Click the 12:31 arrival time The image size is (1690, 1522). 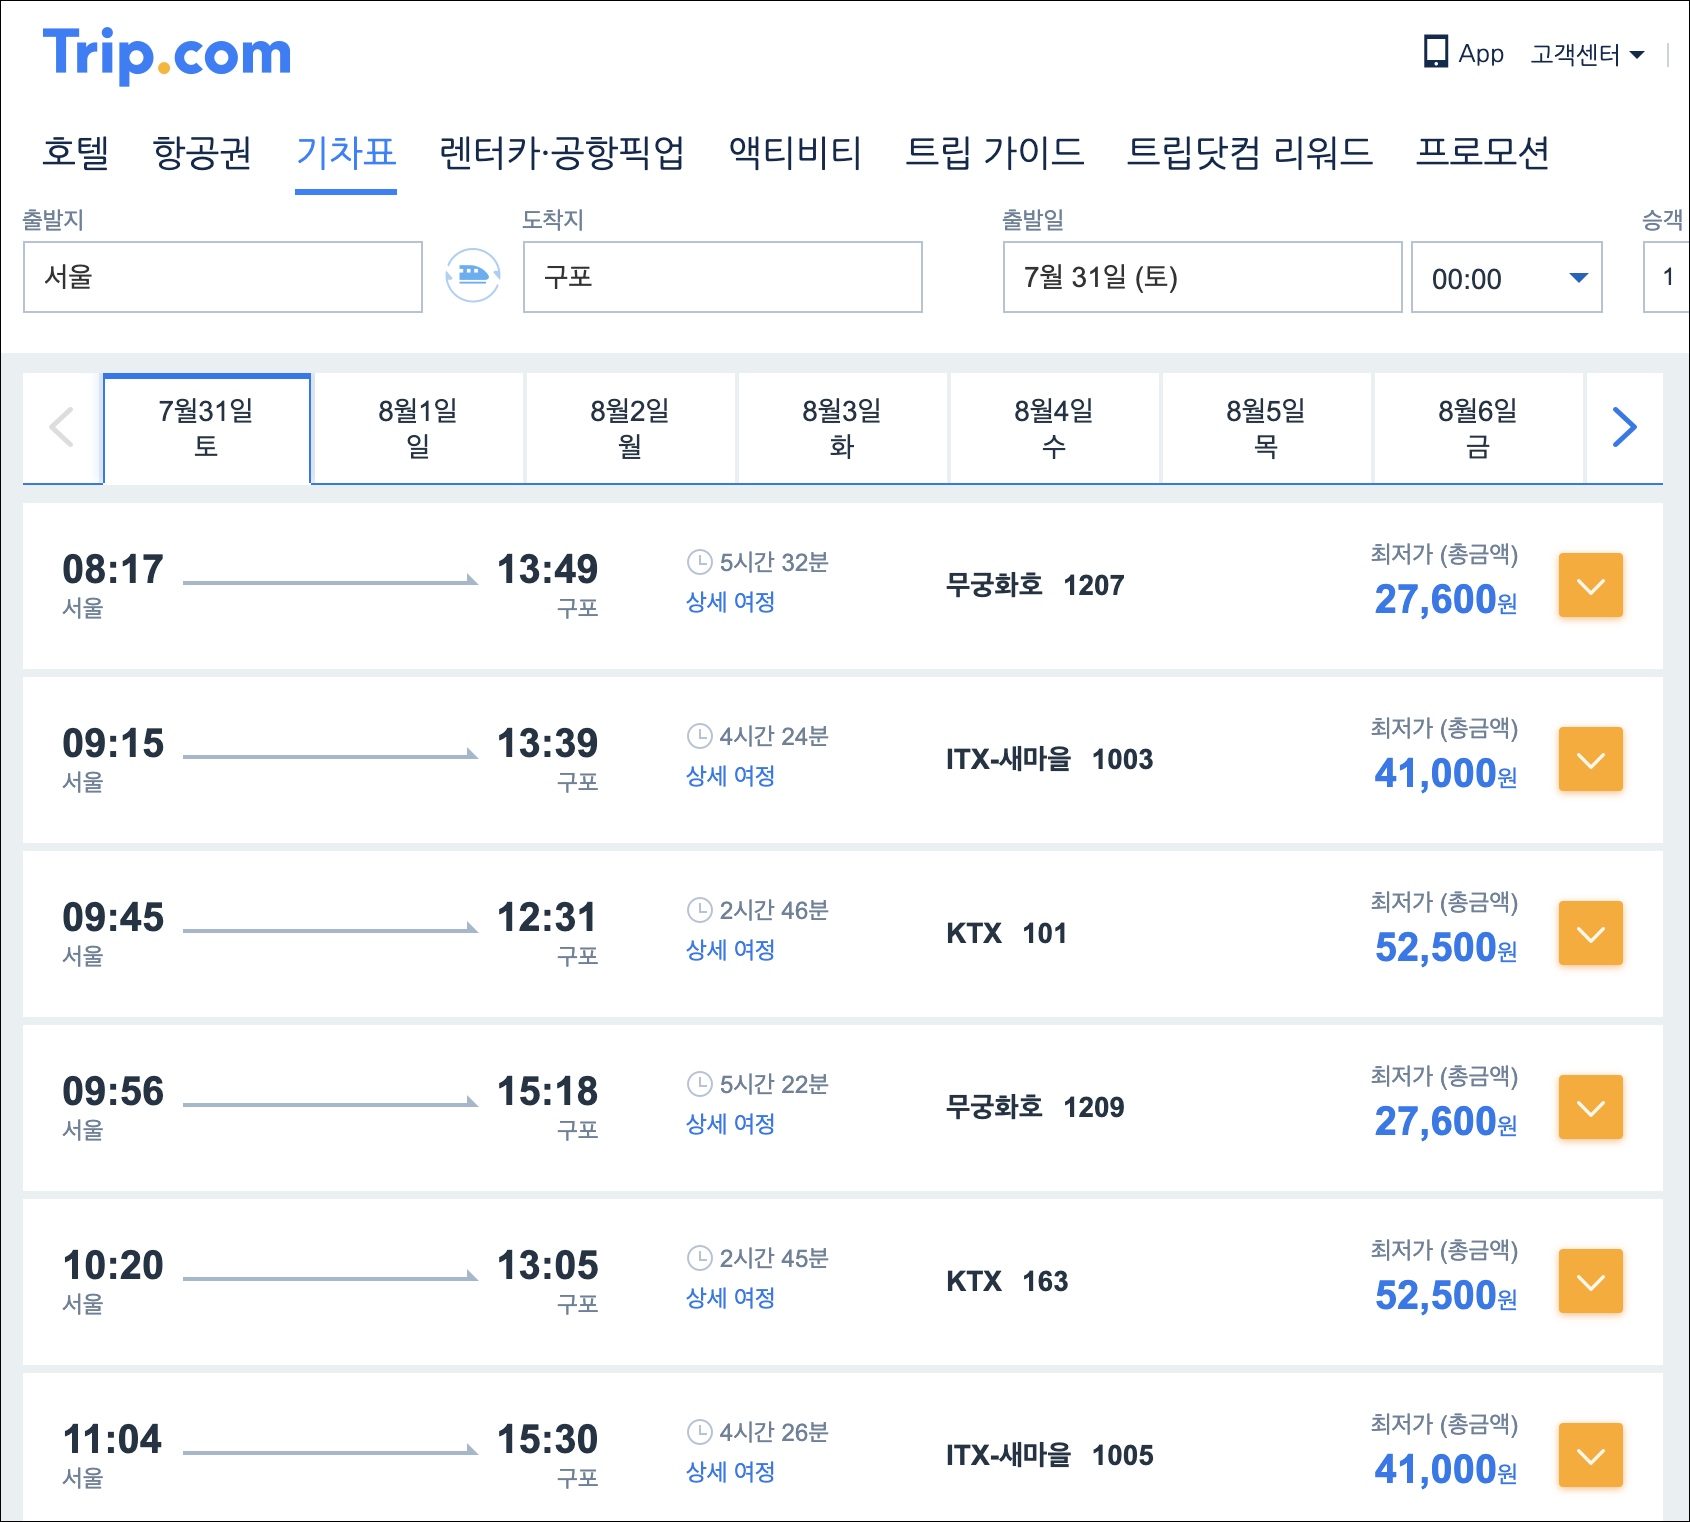547,917
